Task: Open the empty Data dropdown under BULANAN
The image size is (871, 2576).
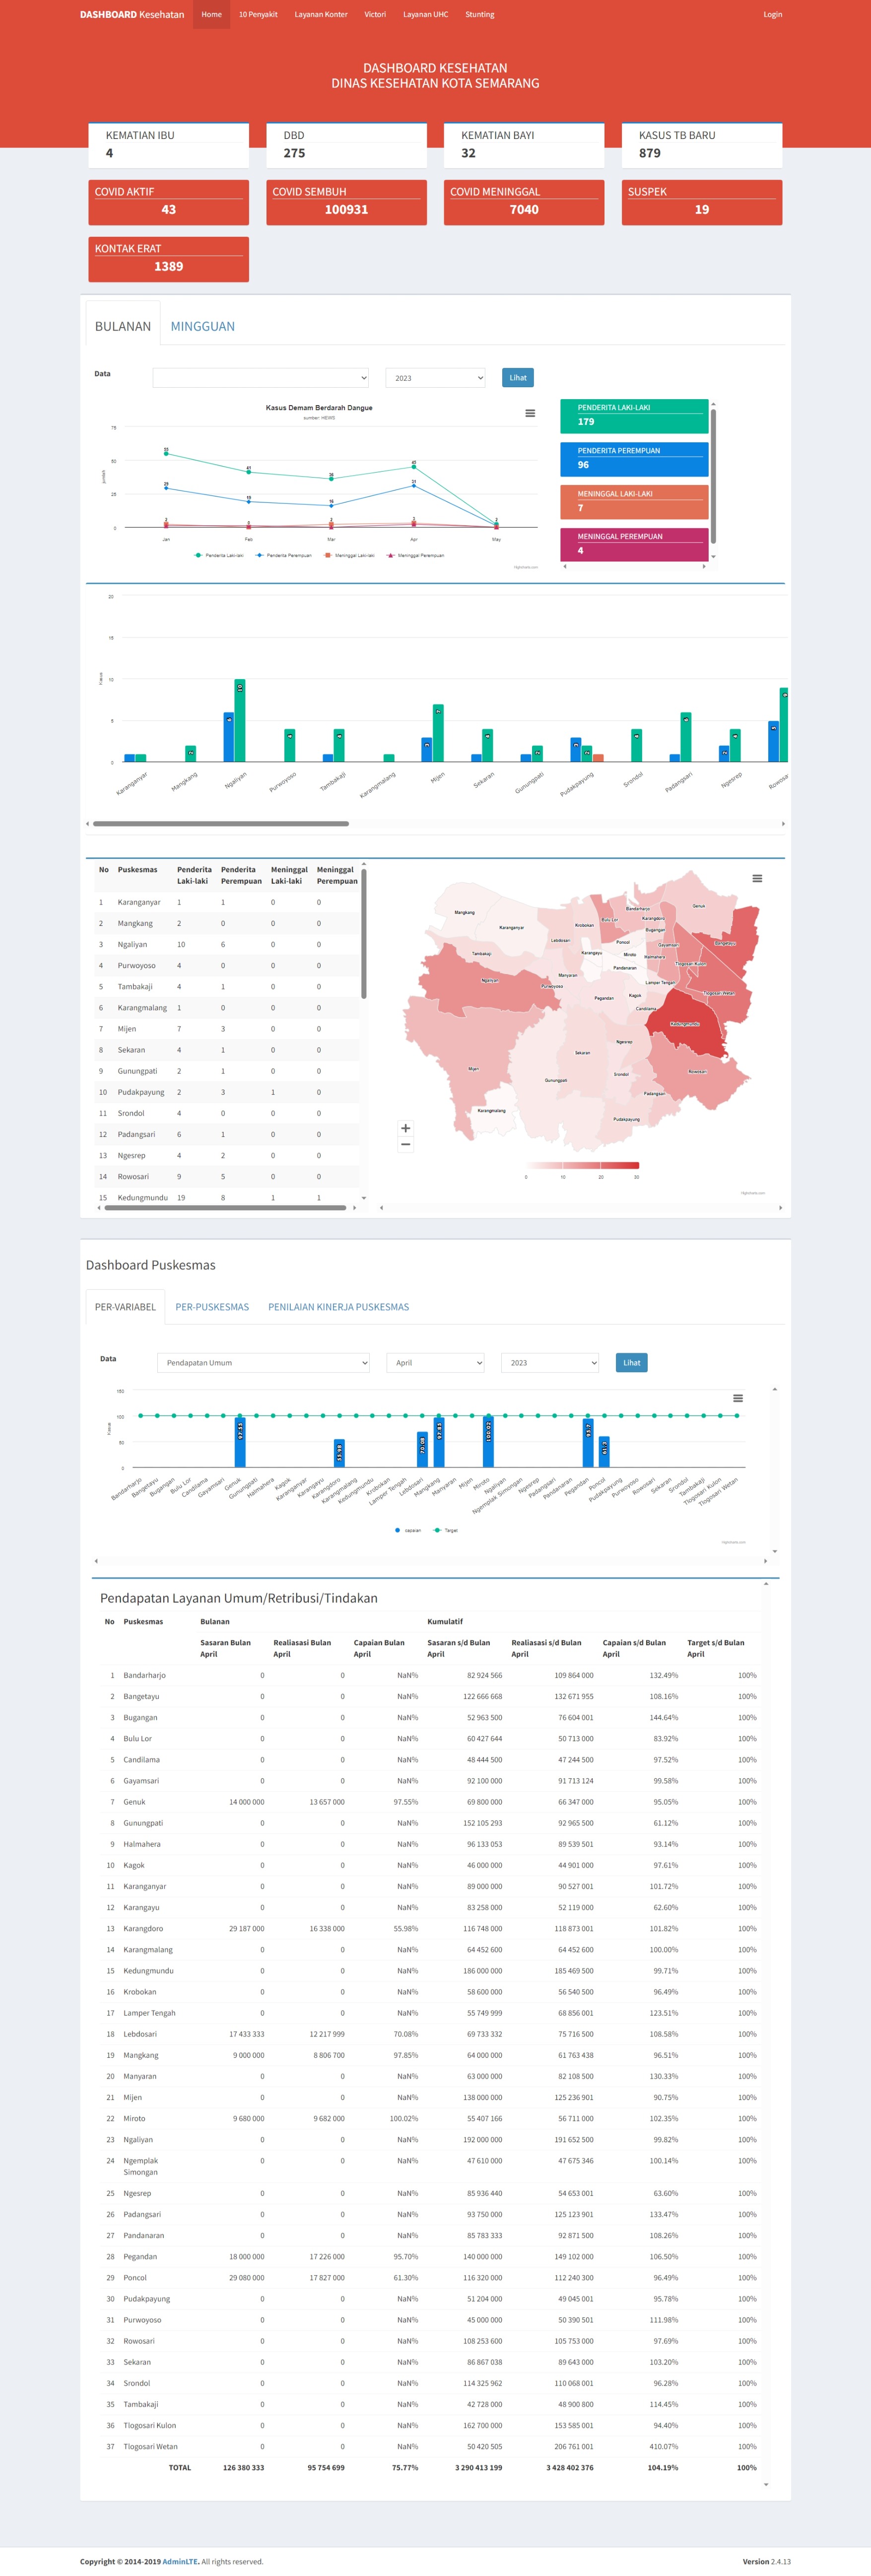Action: point(260,378)
